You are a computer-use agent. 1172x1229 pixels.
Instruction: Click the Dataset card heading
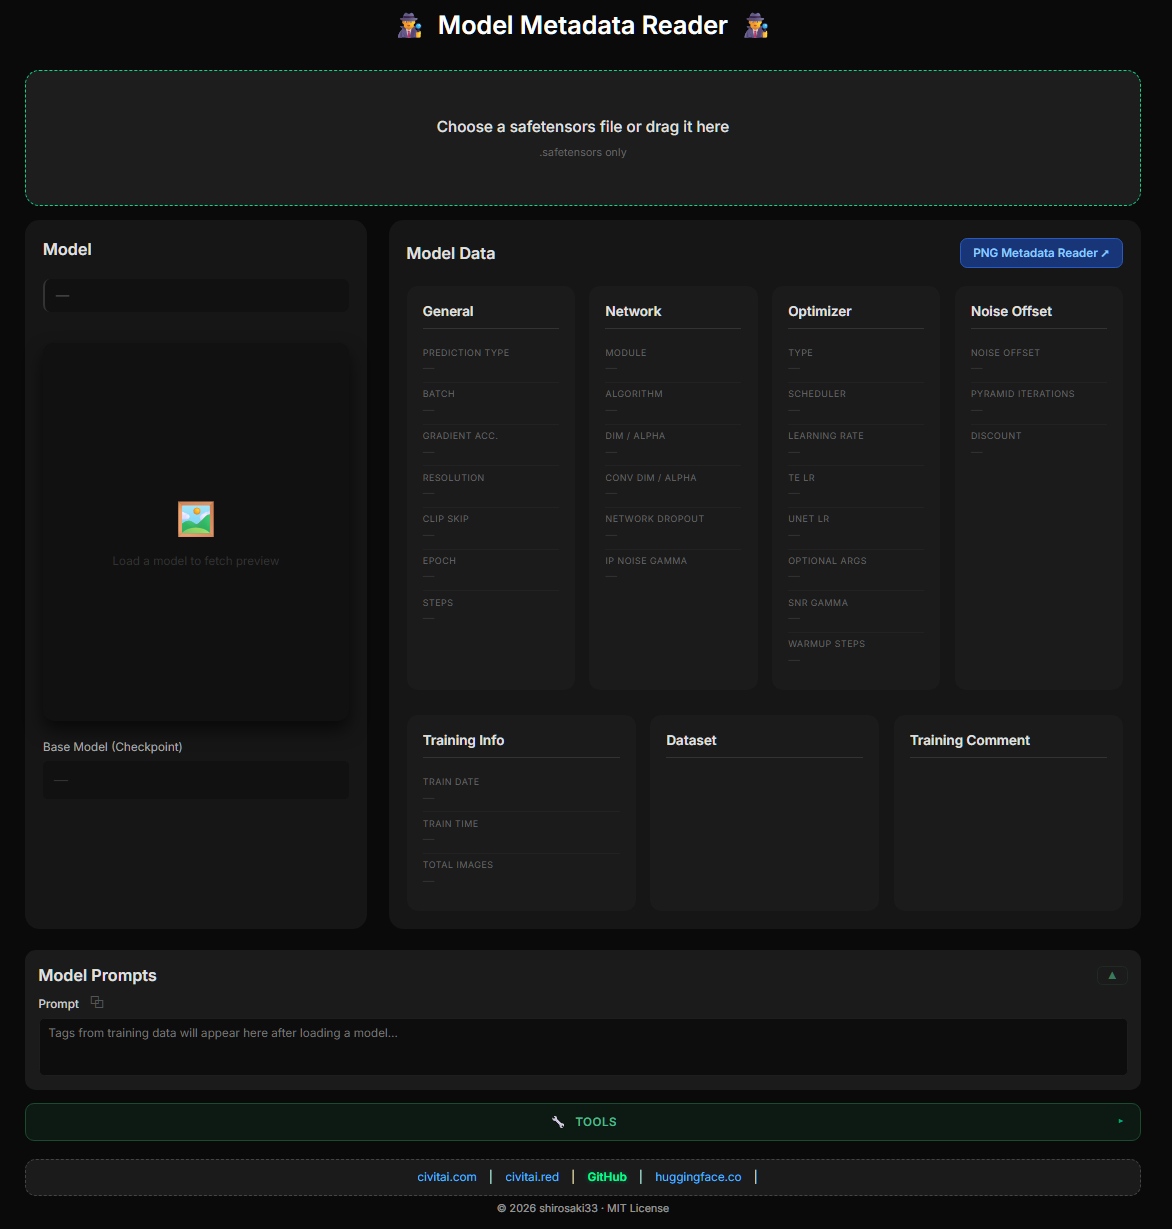(691, 740)
